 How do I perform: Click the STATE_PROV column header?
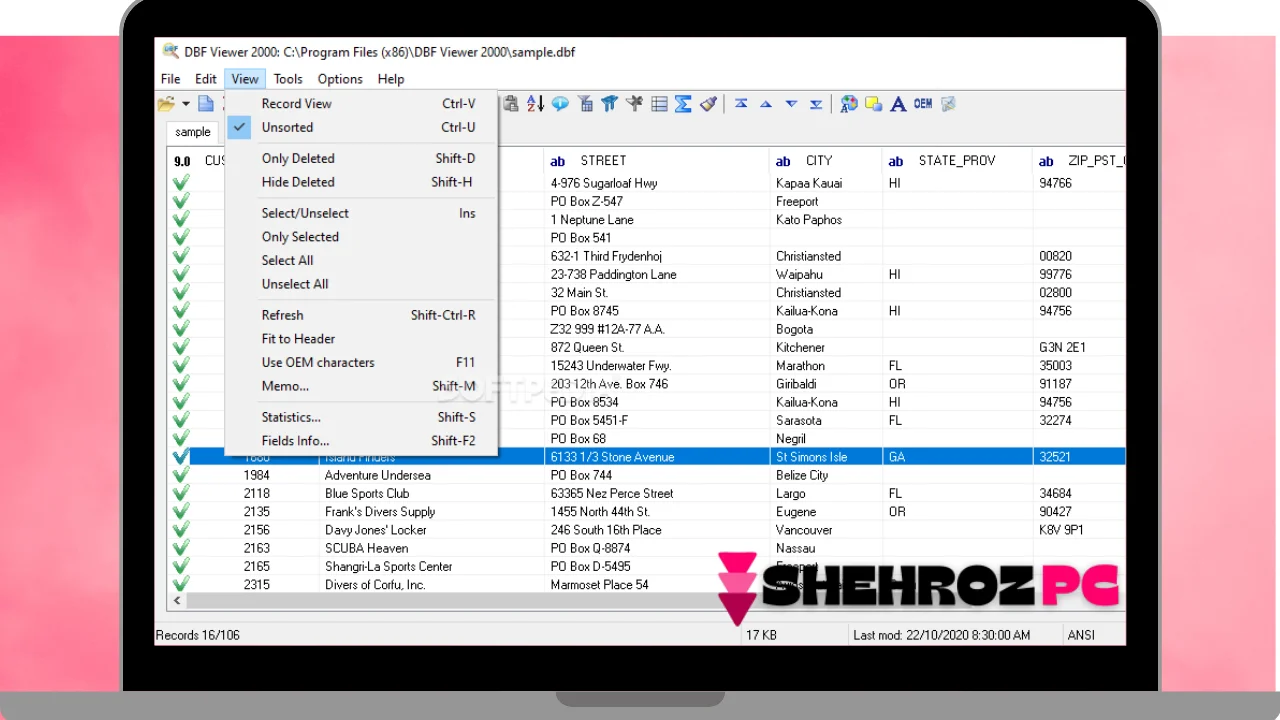tap(958, 160)
